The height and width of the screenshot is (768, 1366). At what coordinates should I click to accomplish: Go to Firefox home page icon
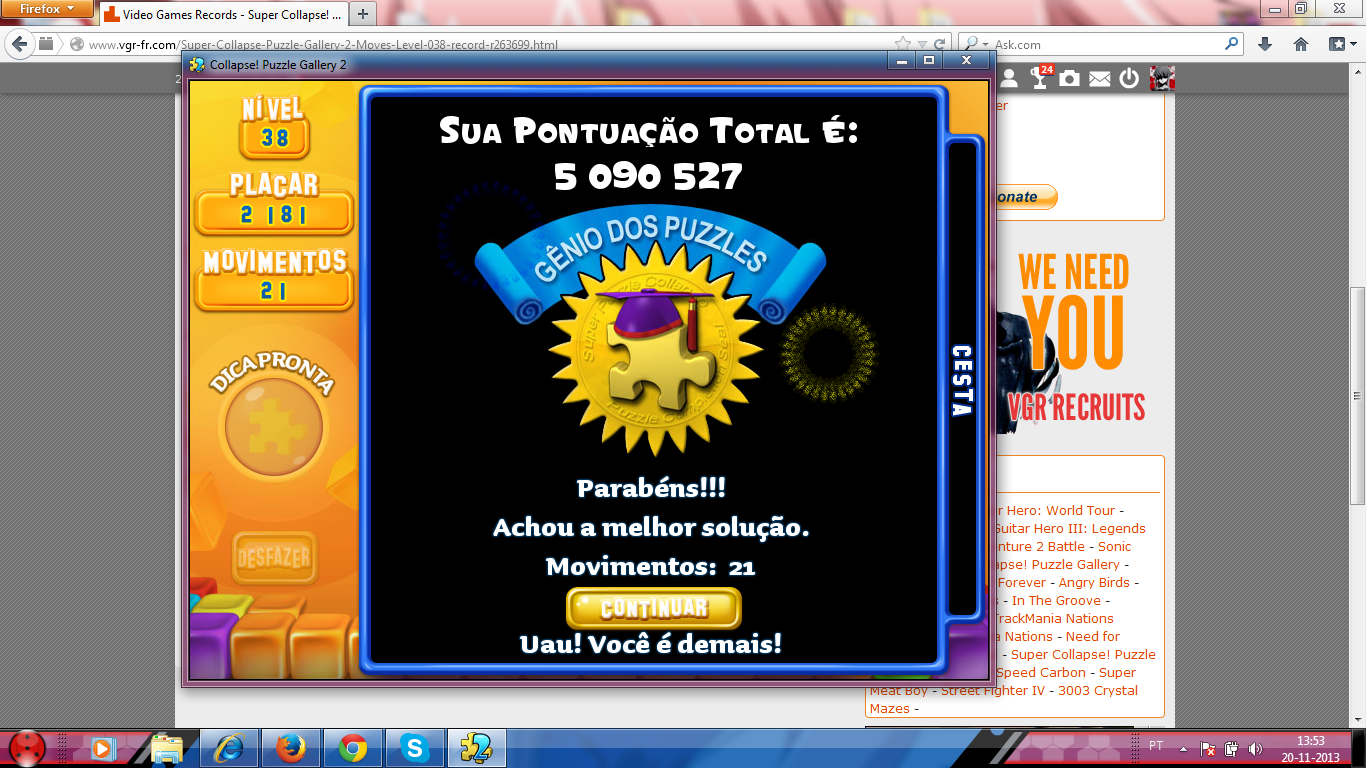pyautogui.click(x=1301, y=44)
